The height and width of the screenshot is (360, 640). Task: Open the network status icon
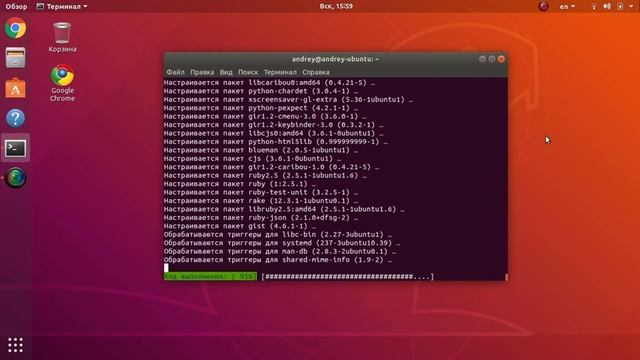[594, 7]
